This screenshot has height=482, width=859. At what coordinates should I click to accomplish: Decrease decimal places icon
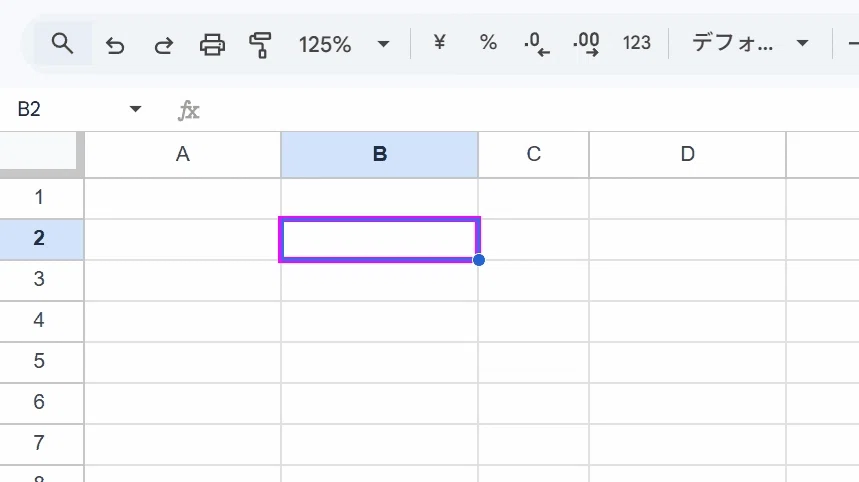click(x=536, y=44)
